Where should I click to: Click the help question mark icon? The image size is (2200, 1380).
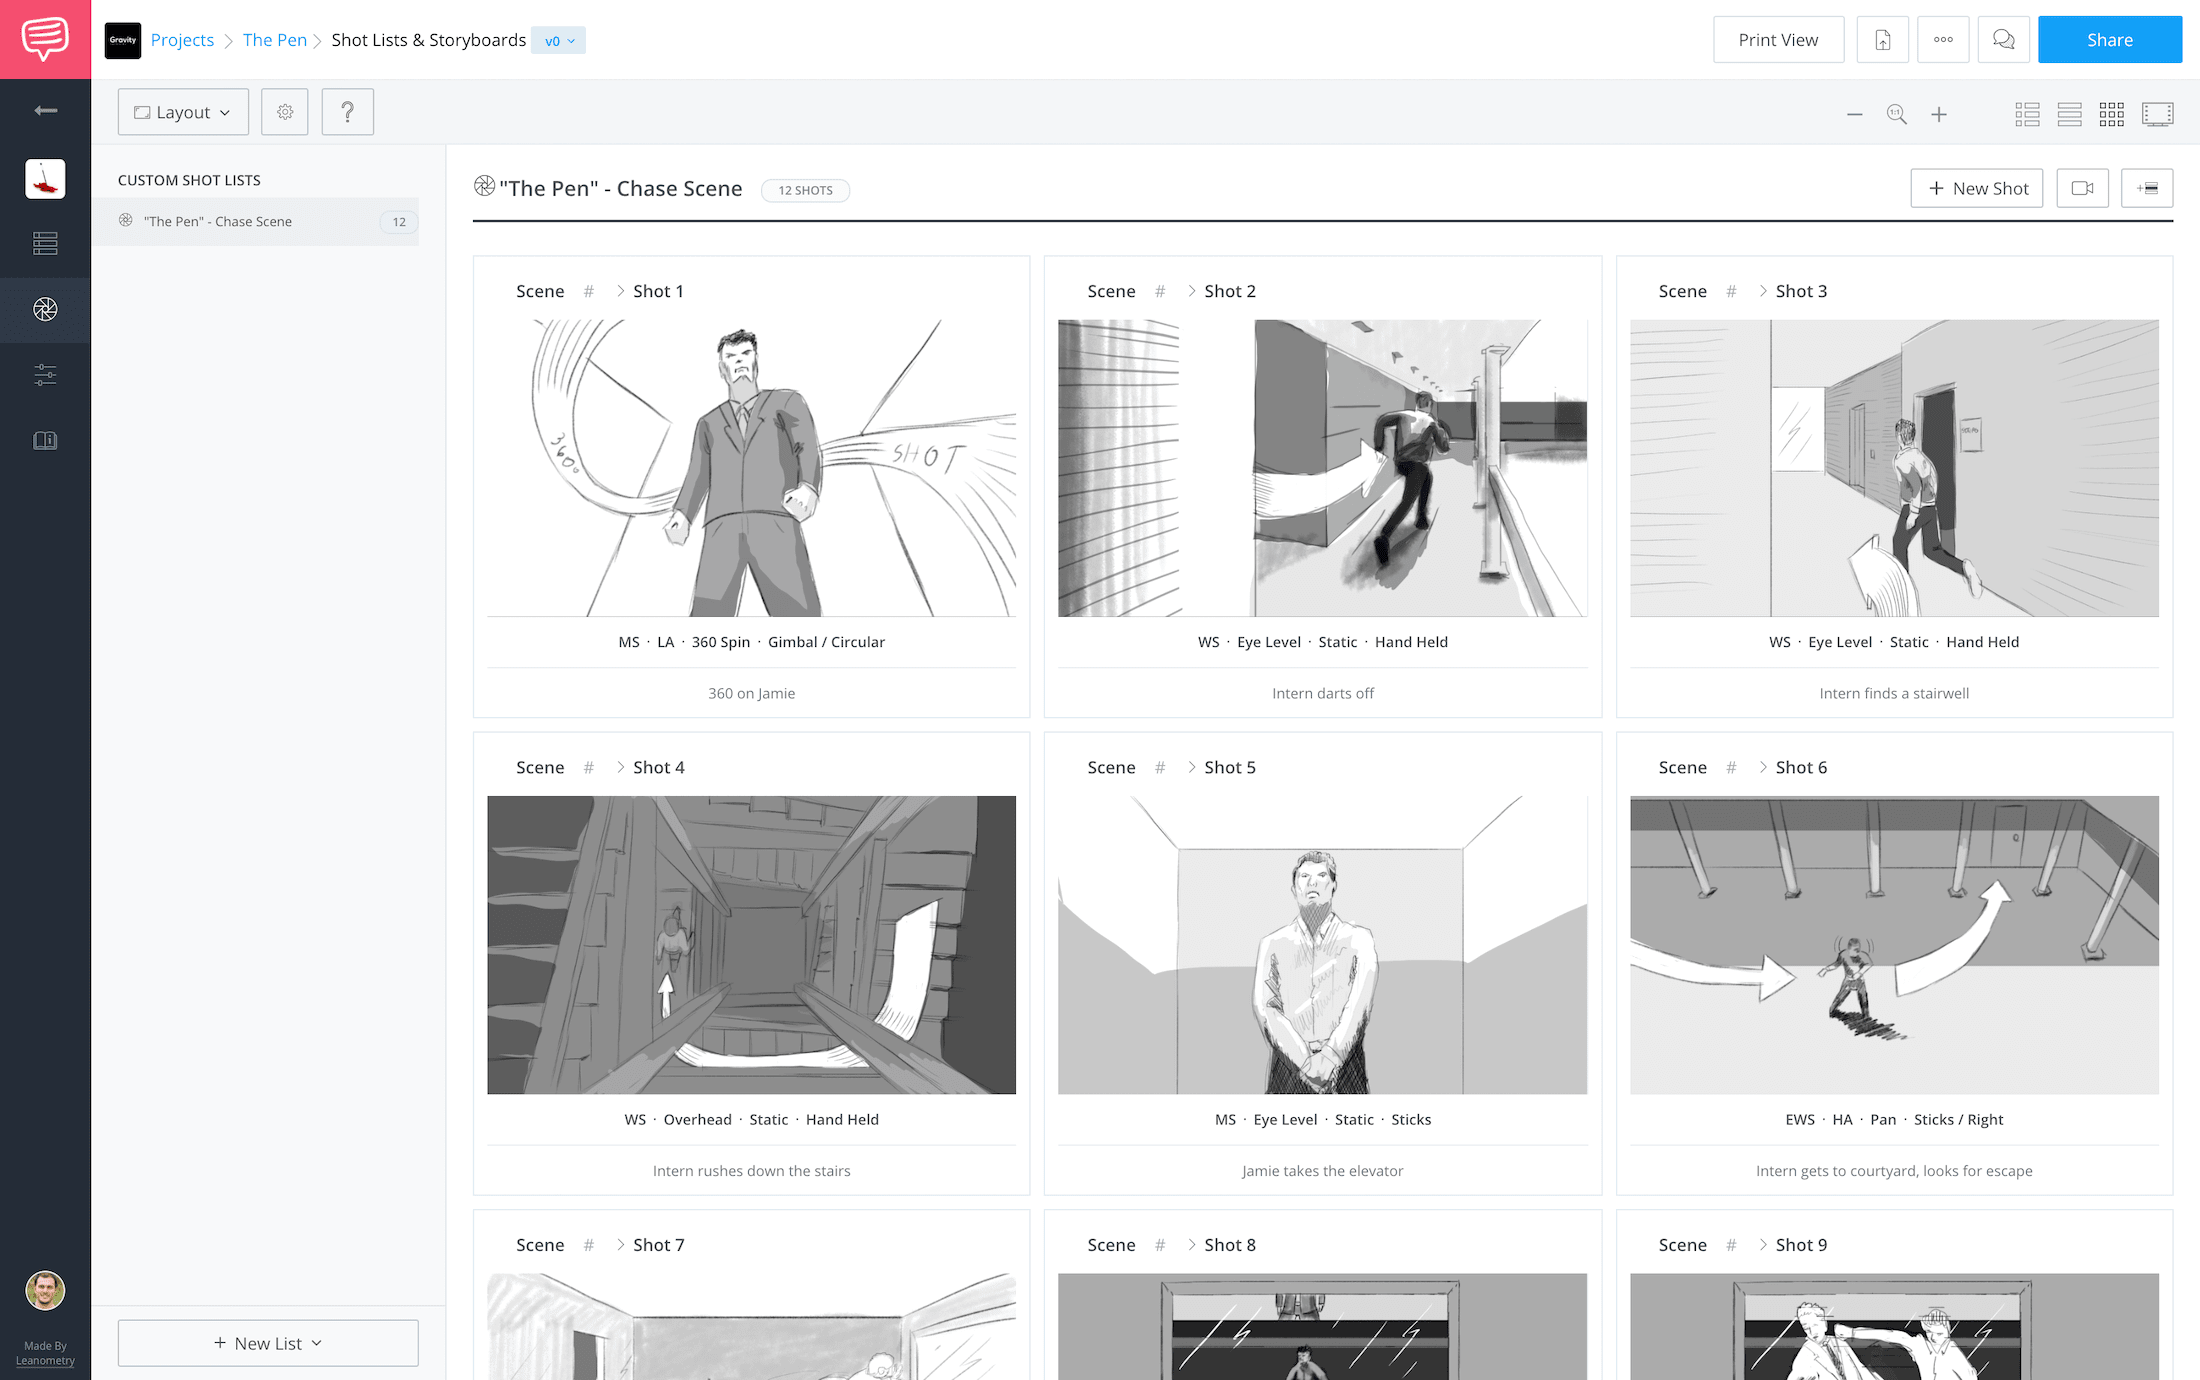click(x=347, y=111)
